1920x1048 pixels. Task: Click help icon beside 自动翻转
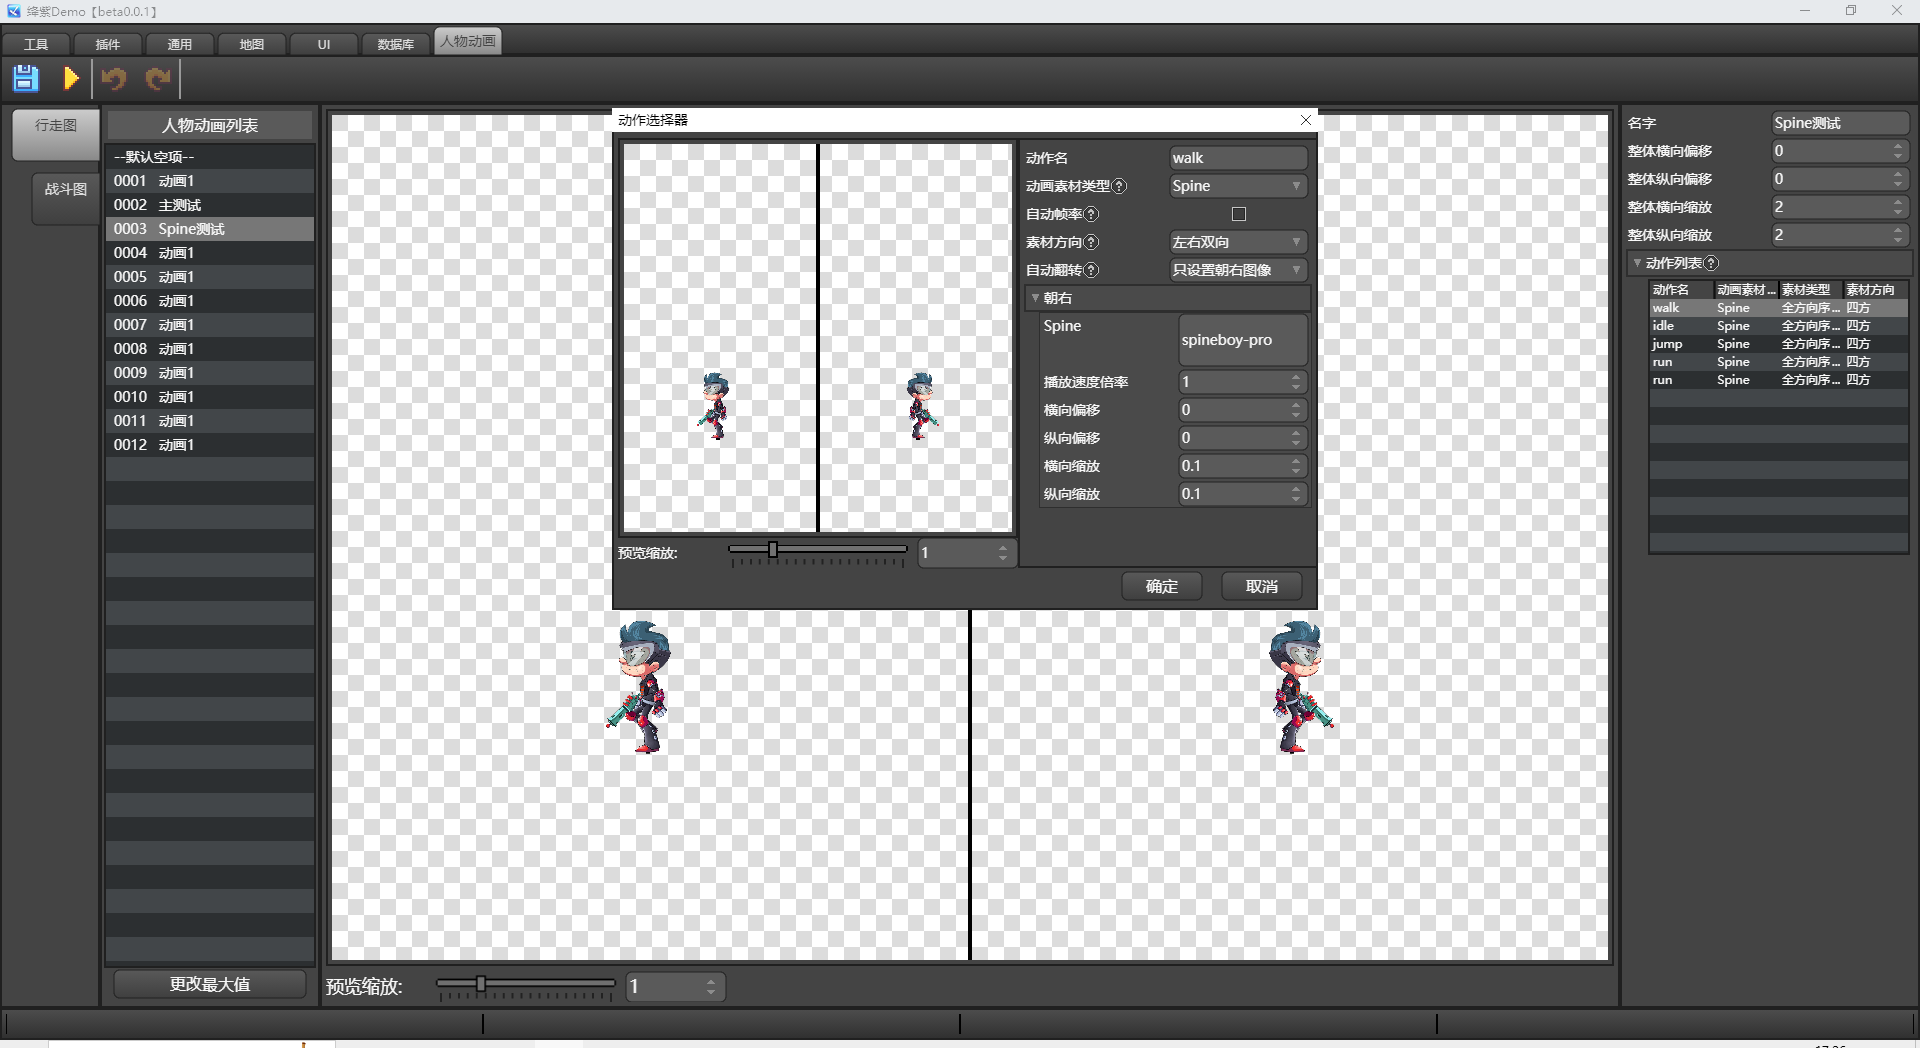coord(1092,270)
